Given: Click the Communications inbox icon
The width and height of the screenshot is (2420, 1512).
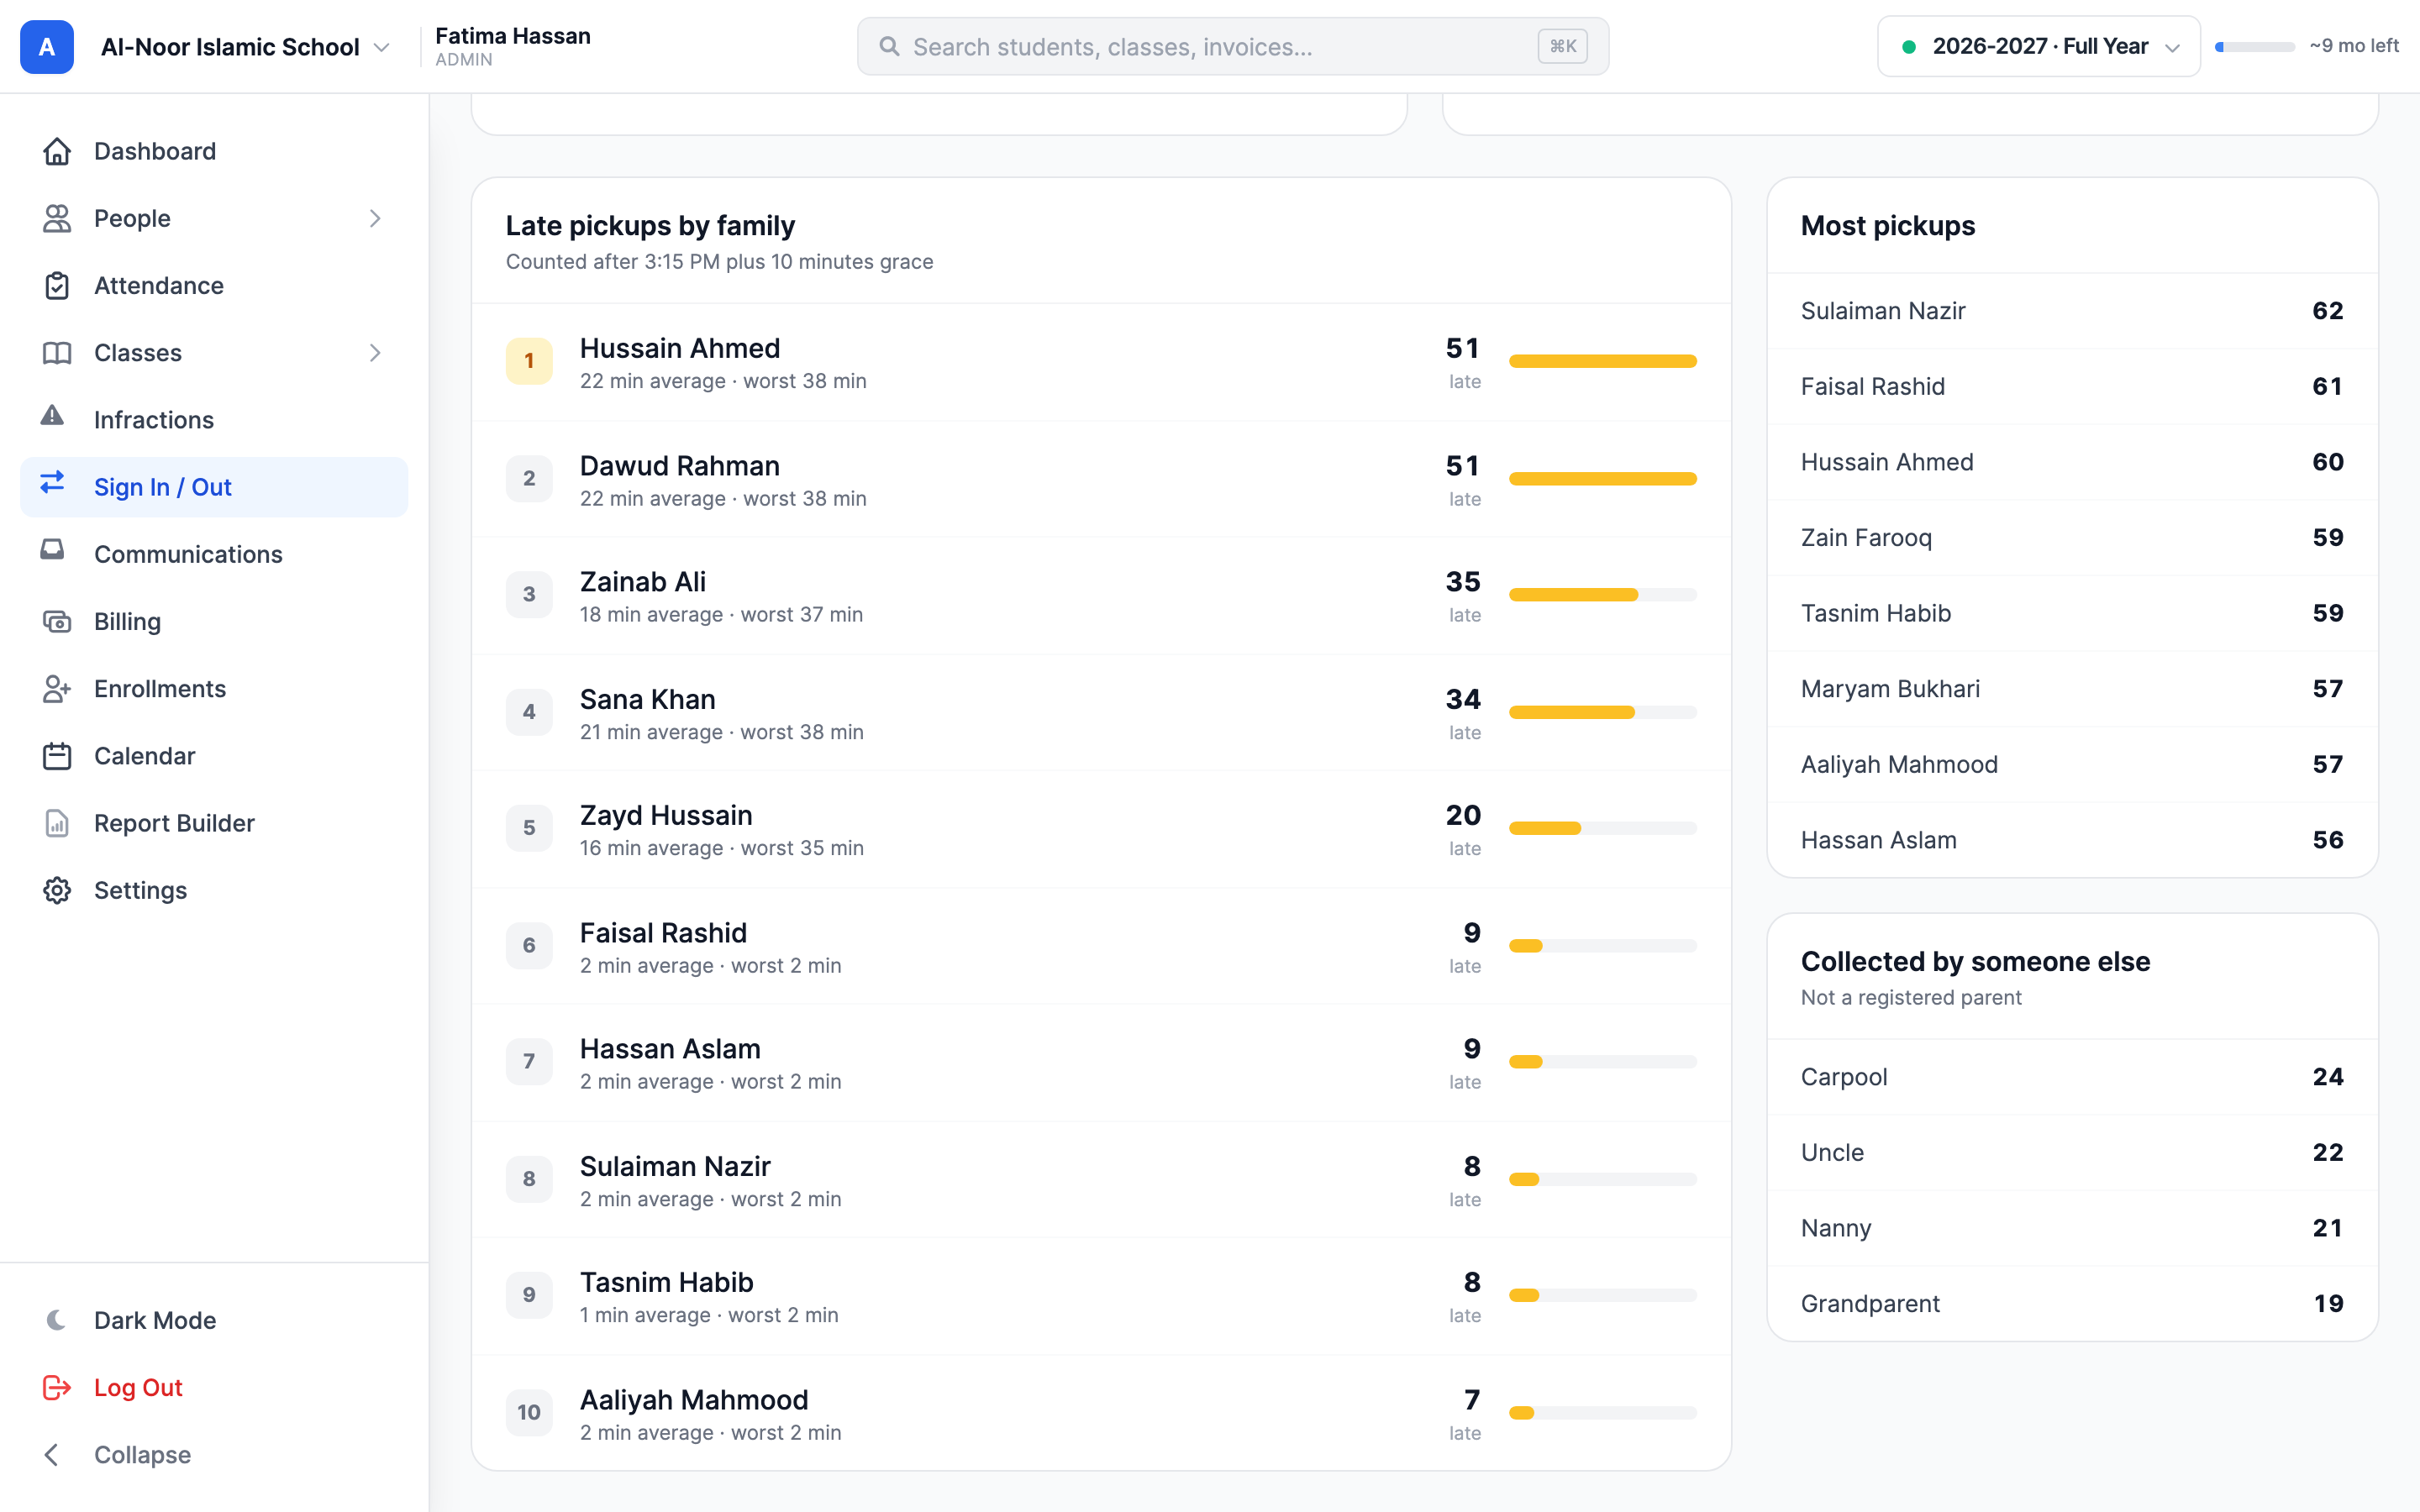Looking at the screenshot, I should point(52,550).
